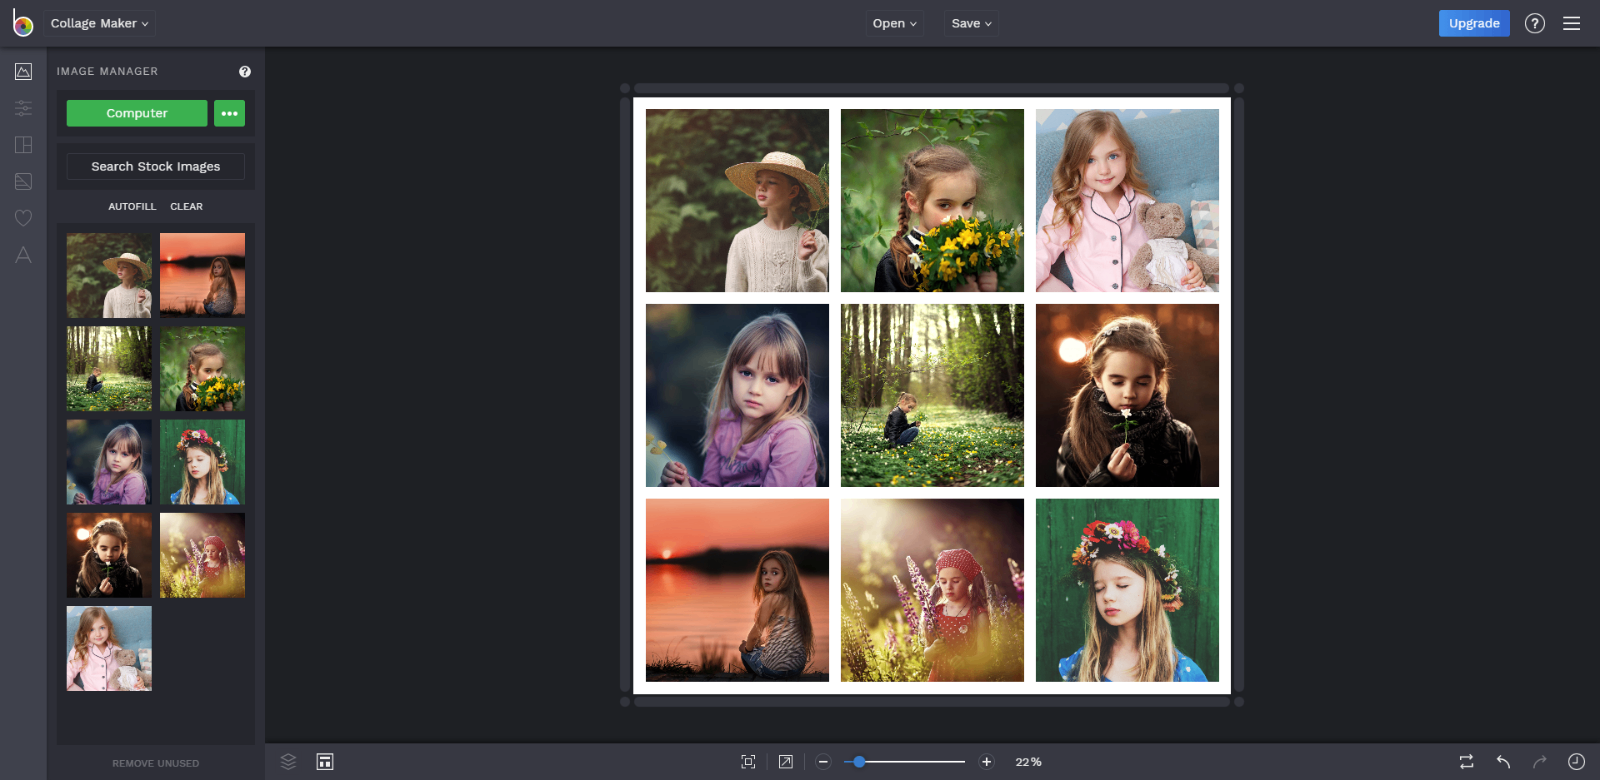Click REMOVE UNUSED at panel bottom
Screen dimensions: 1600x780
pos(156,763)
